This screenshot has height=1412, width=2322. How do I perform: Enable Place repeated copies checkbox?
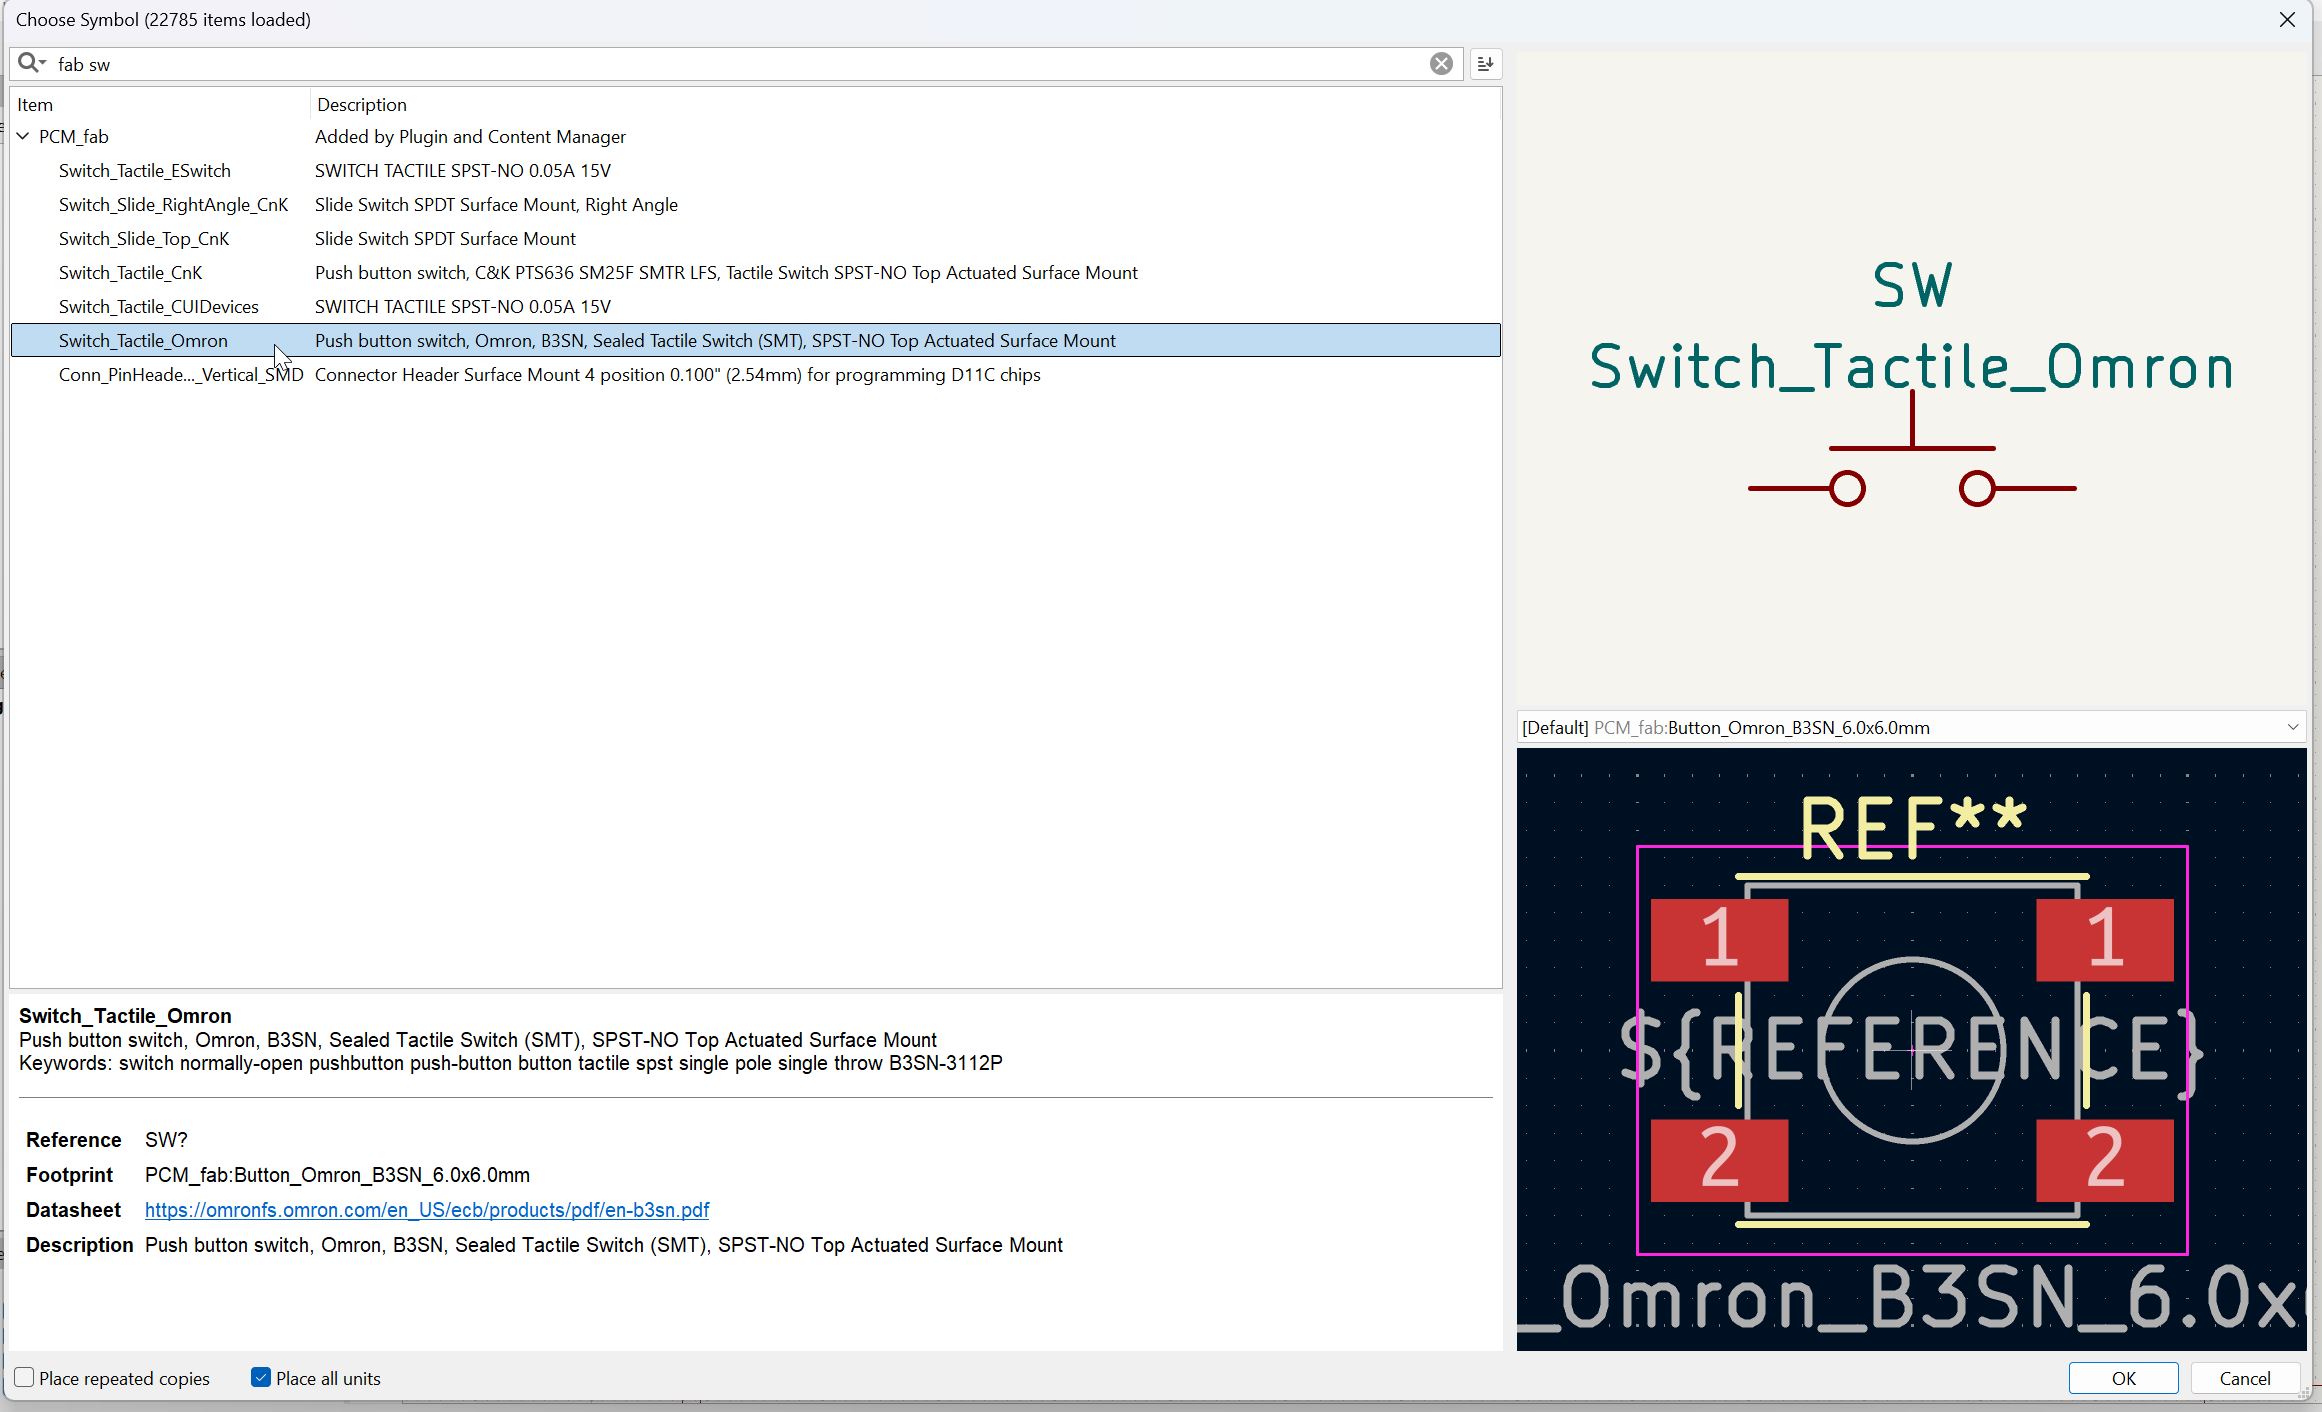coord(25,1378)
